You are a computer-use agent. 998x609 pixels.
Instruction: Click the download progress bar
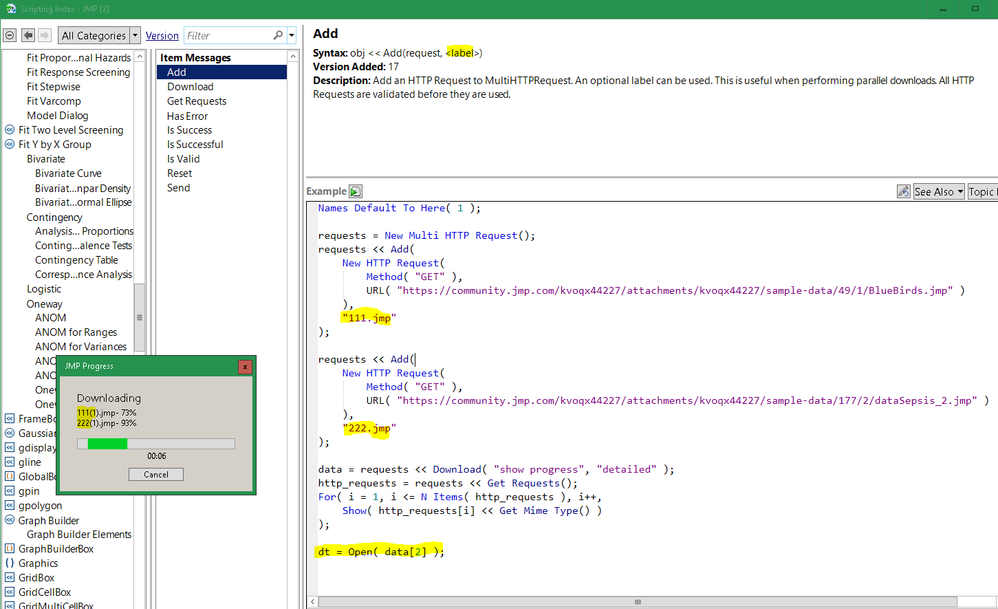[155, 443]
